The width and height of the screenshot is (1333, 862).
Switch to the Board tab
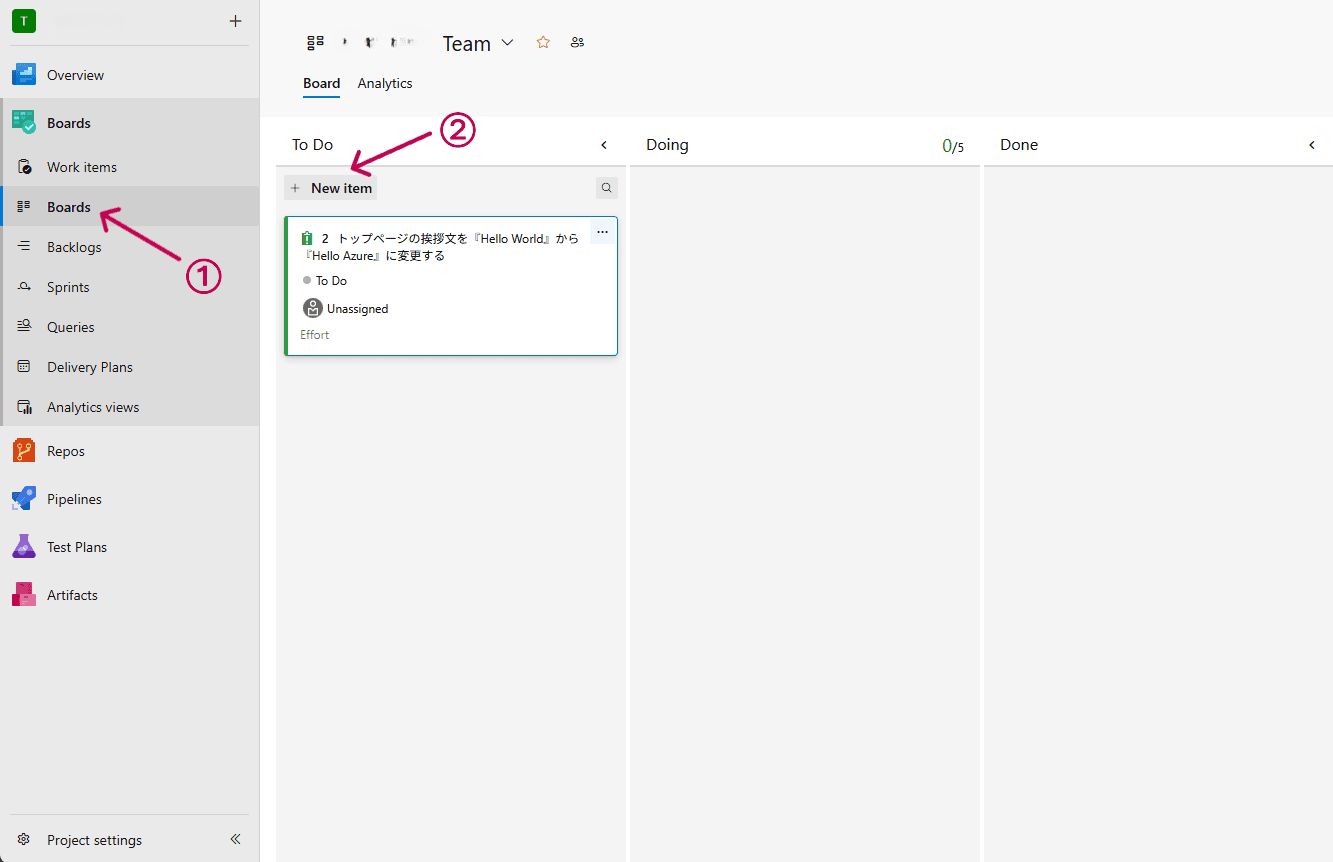[322, 83]
